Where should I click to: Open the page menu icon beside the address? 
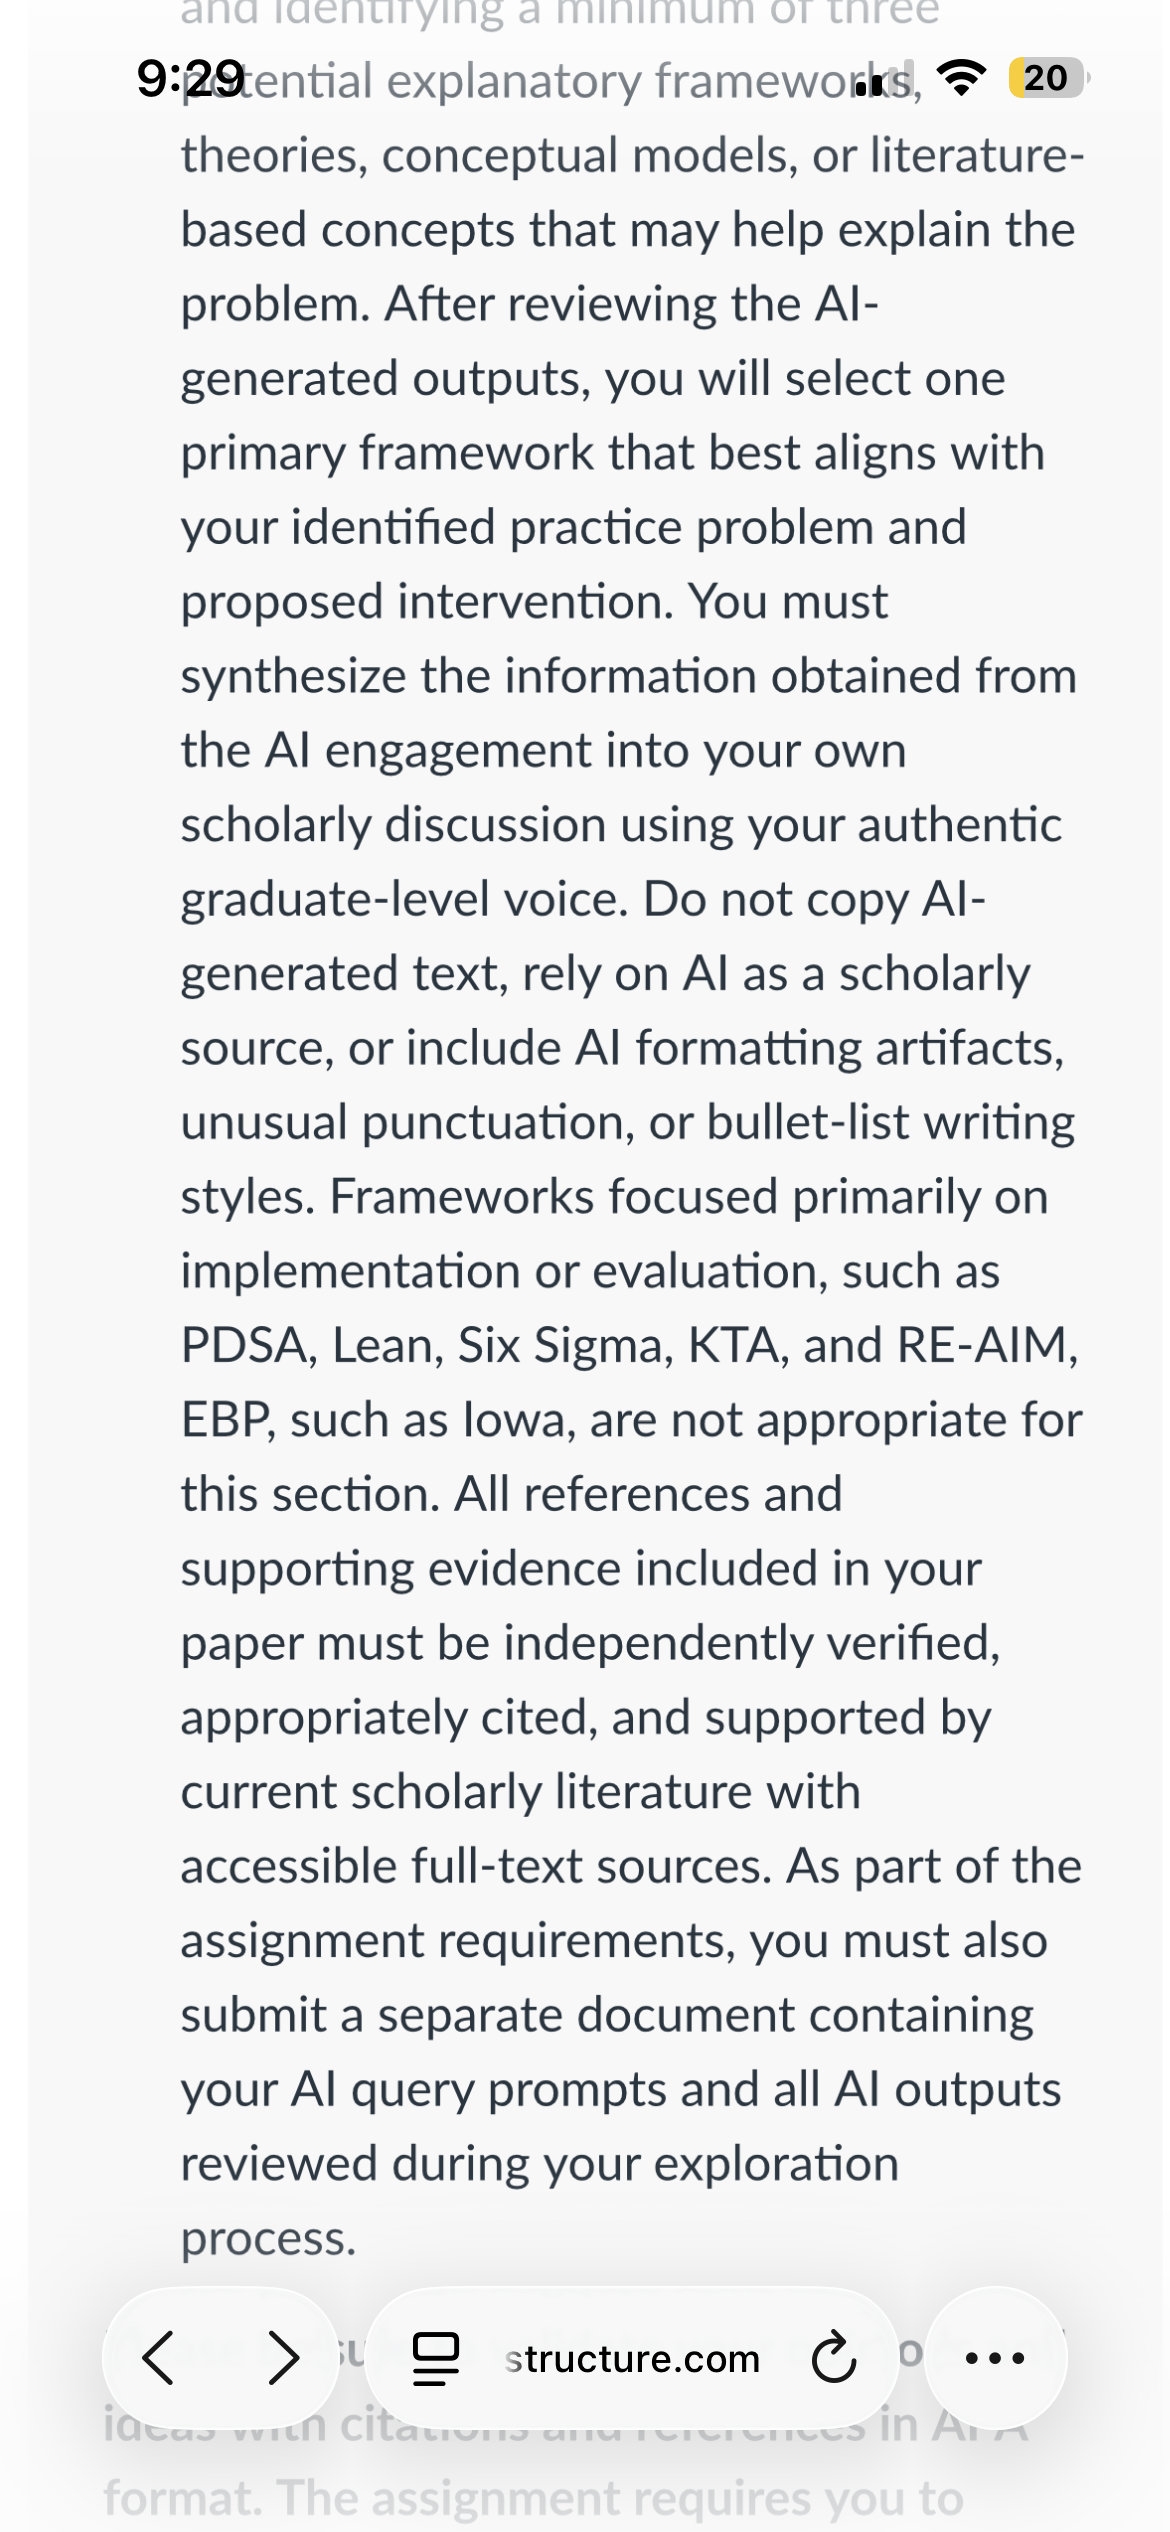(x=436, y=2359)
